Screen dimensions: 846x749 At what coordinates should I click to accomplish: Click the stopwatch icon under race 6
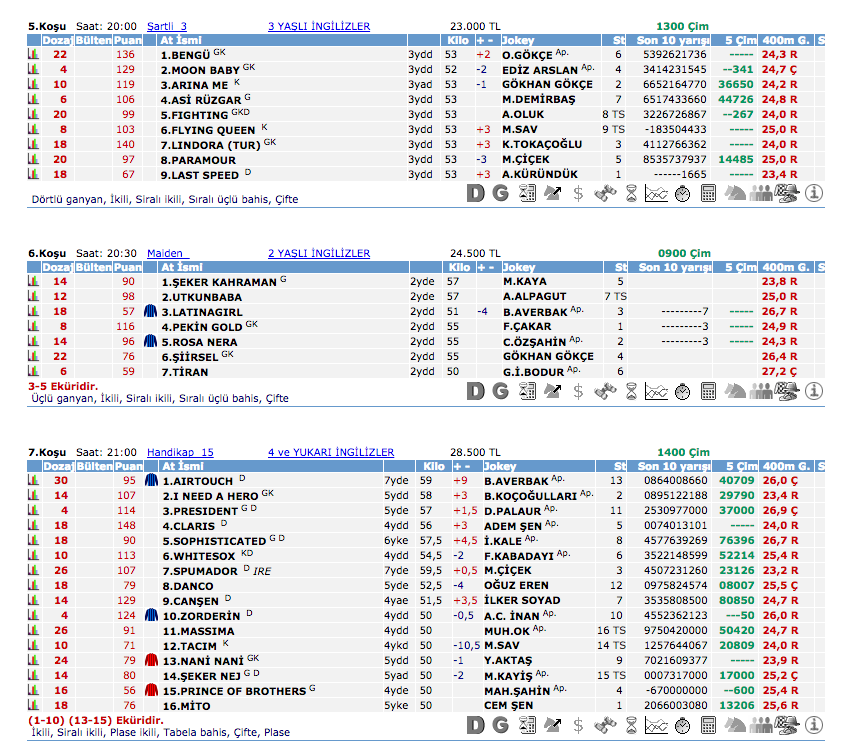pyautogui.click(x=681, y=390)
